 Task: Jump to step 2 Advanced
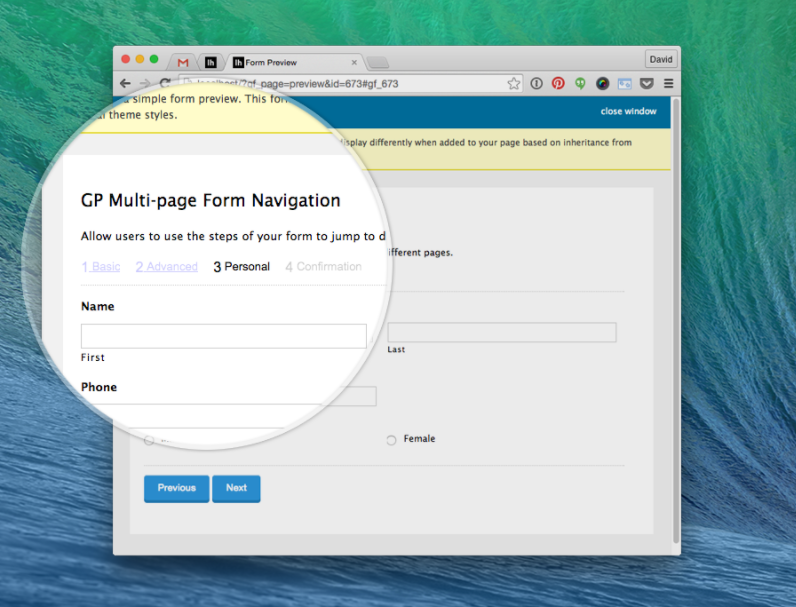click(x=167, y=266)
